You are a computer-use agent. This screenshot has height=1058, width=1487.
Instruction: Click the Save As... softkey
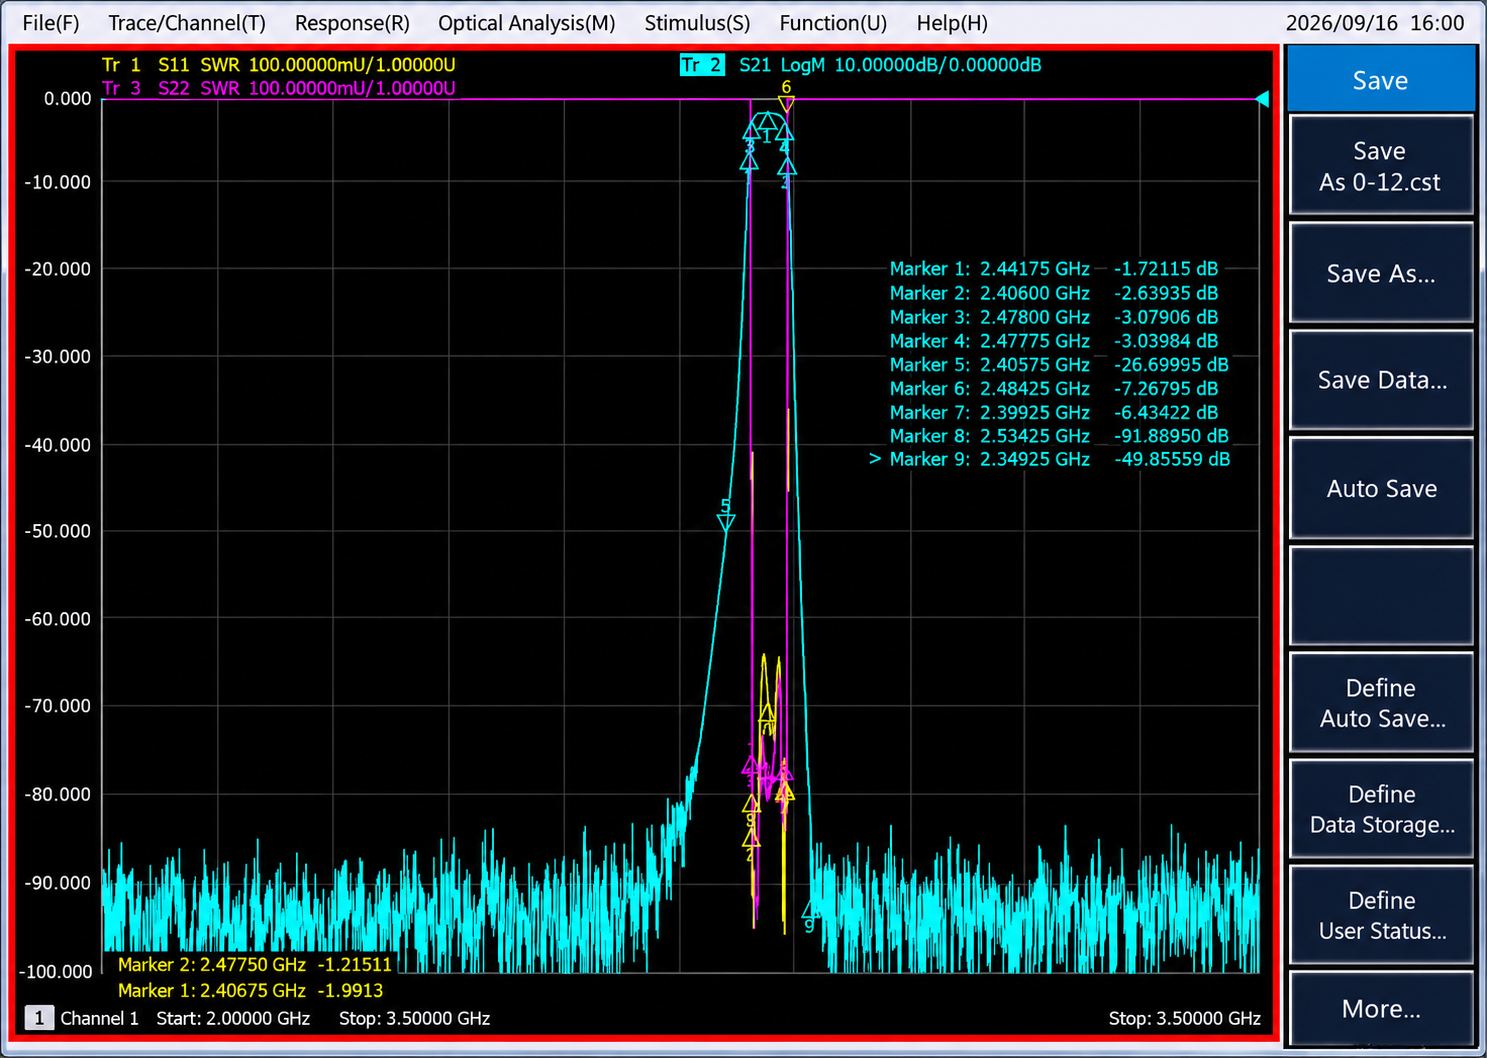tap(1381, 273)
